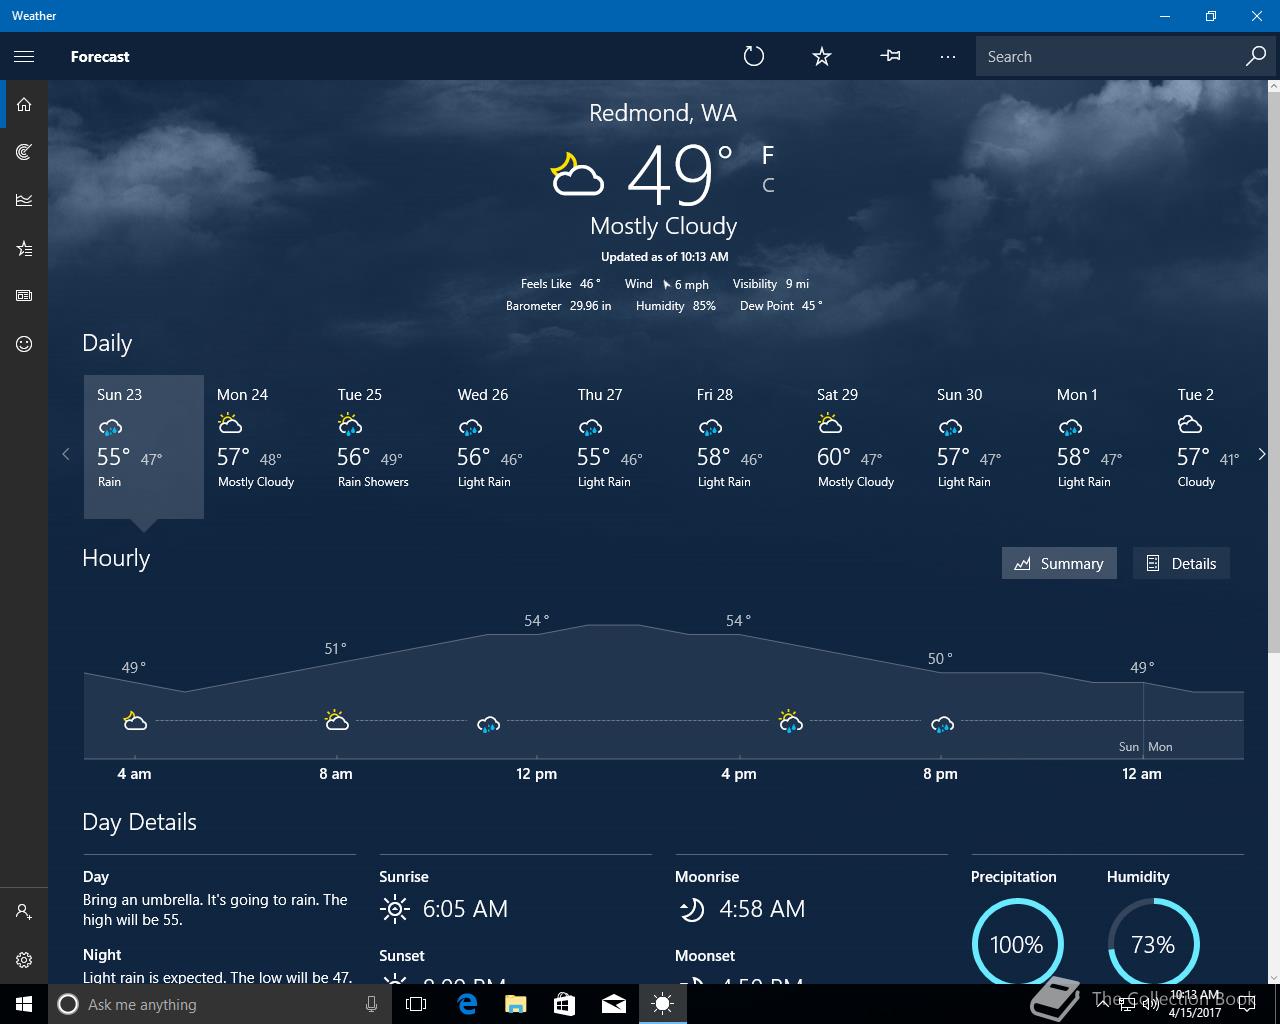Click the Mostly Cloudy current condition
This screenshot has width=1280, height=1024.
pos(664,226)
